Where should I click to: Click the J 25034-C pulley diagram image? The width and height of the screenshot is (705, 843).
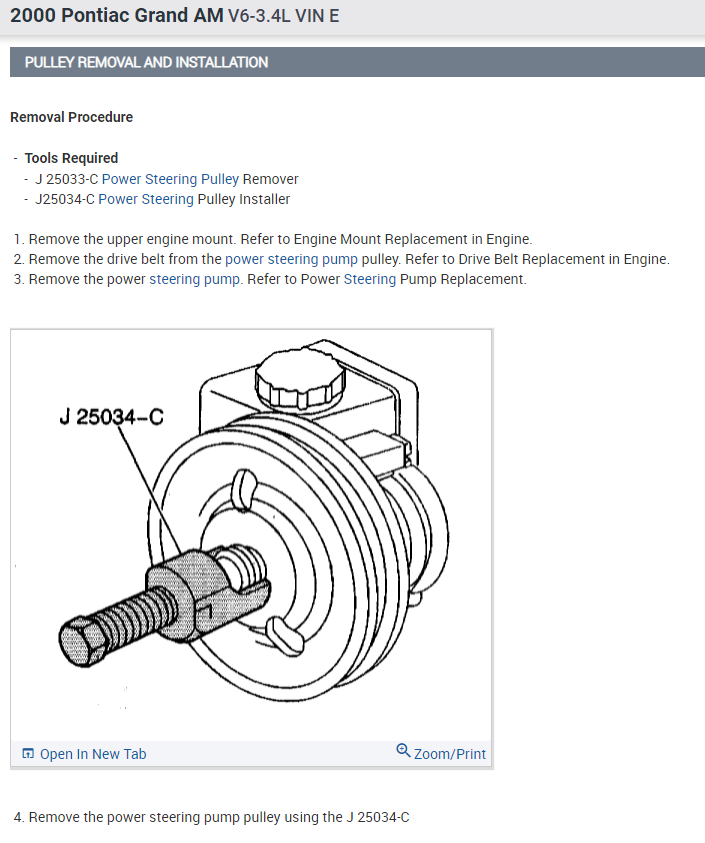[251, 535]
